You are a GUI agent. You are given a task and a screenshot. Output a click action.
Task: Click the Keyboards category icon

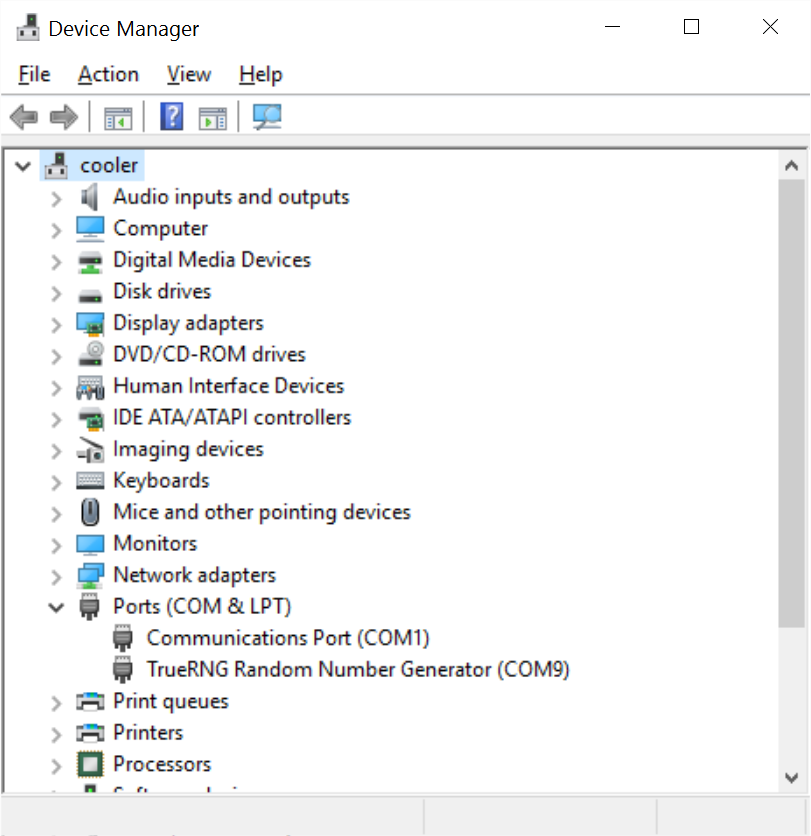(88, 480)
